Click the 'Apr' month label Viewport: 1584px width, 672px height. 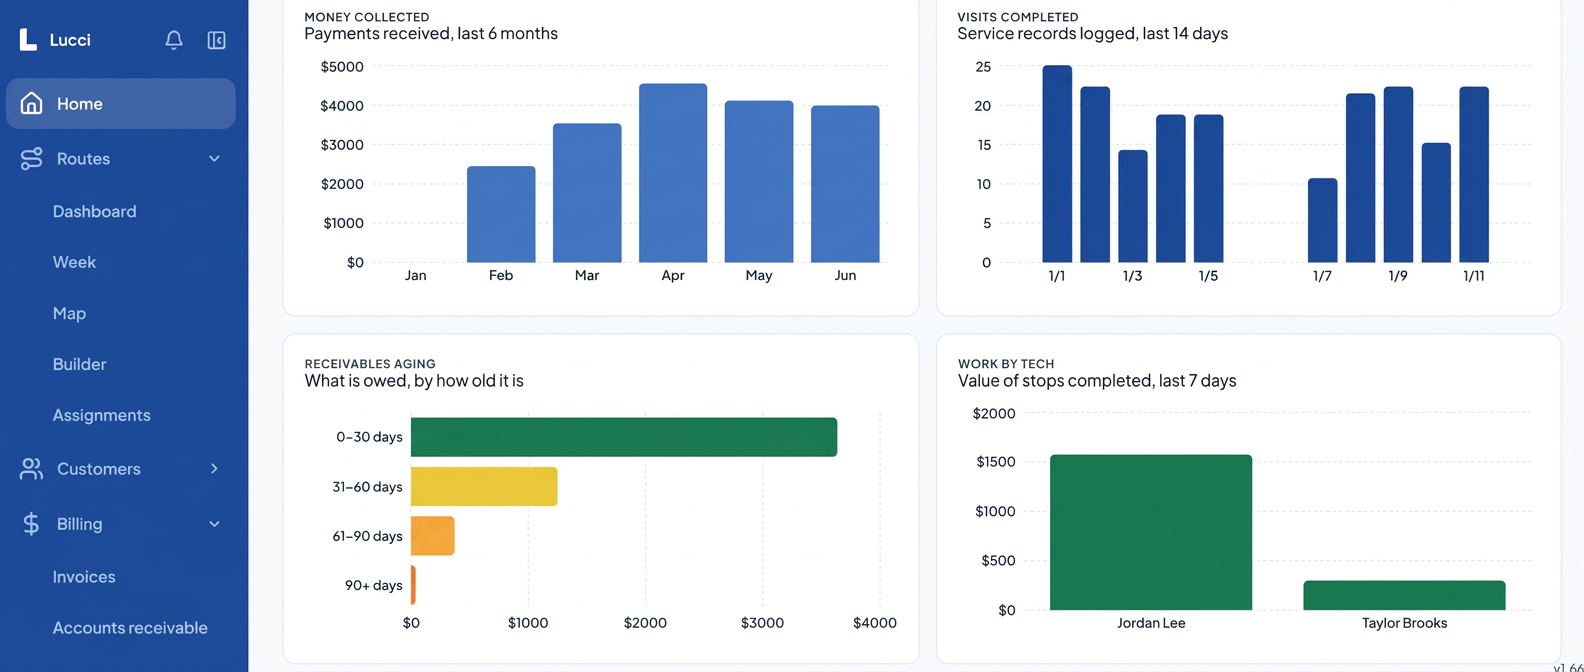[673, 275]
